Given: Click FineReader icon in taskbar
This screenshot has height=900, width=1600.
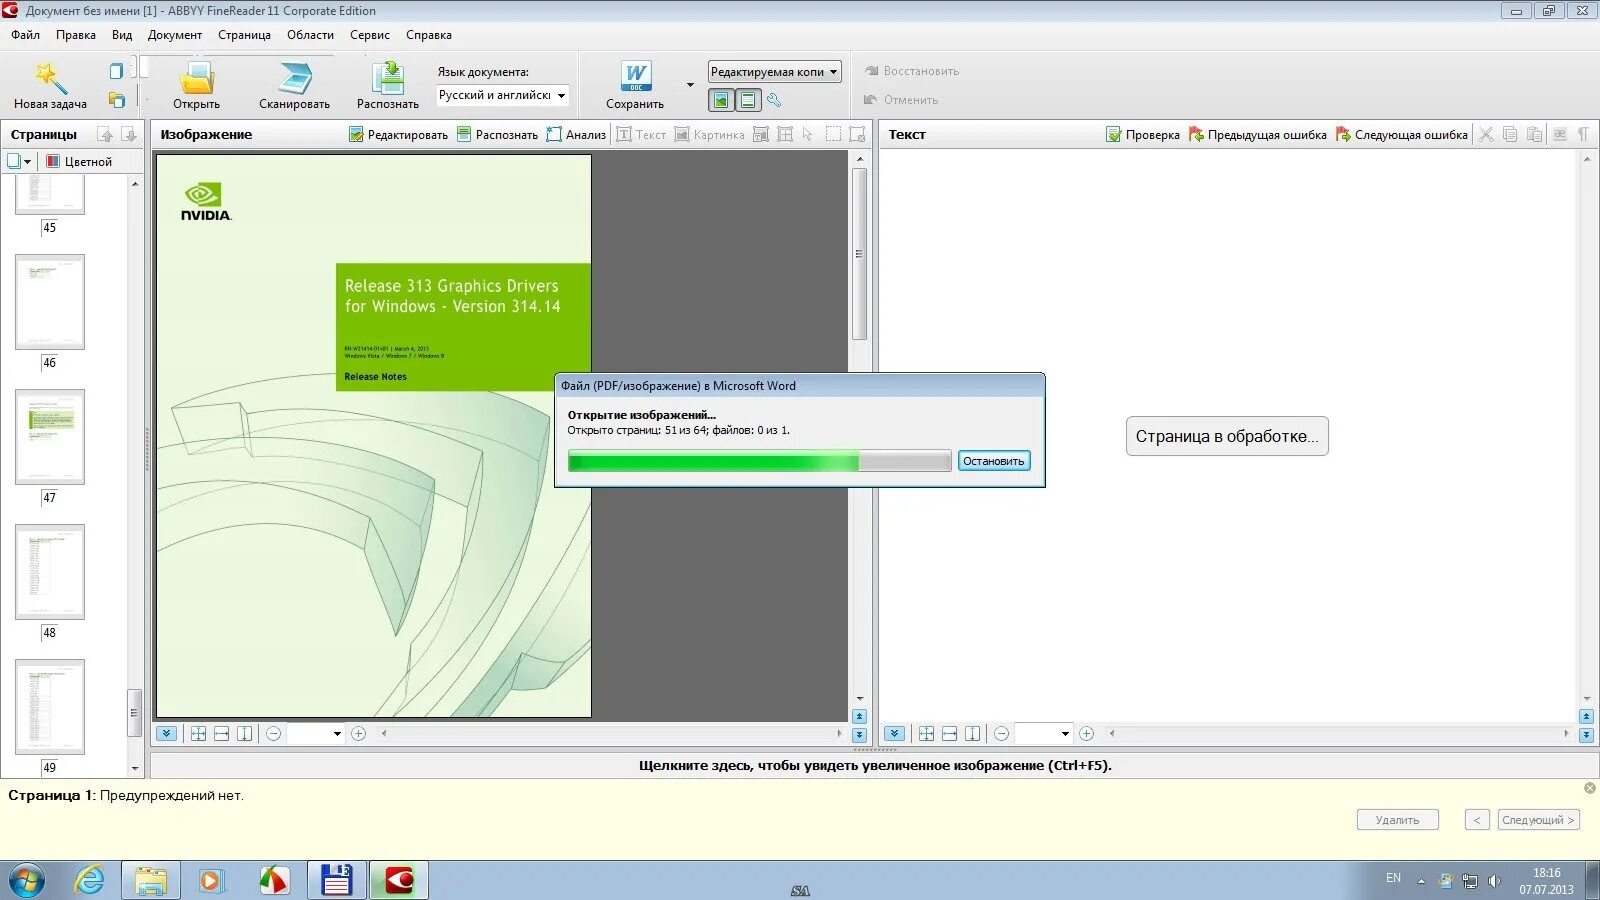Looking at the screenshot, I should click(x=399, y=881).
